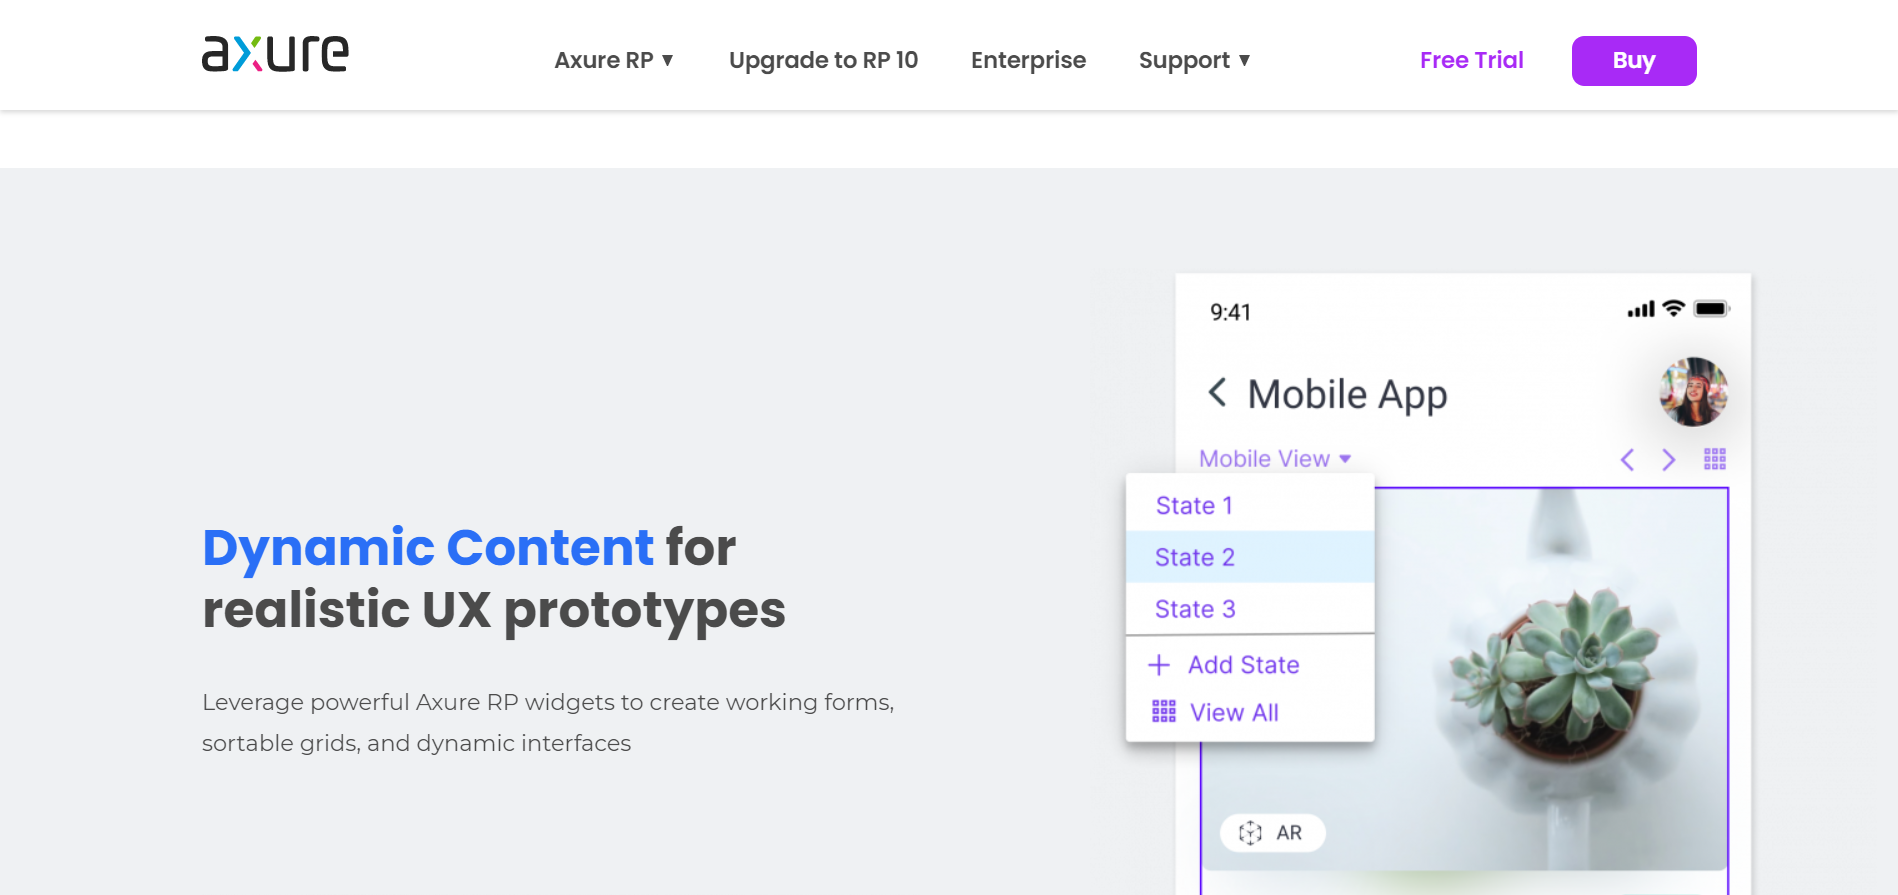Click the user profile avatar photo
This screenshot has width=1898, height=895.
1693,392
